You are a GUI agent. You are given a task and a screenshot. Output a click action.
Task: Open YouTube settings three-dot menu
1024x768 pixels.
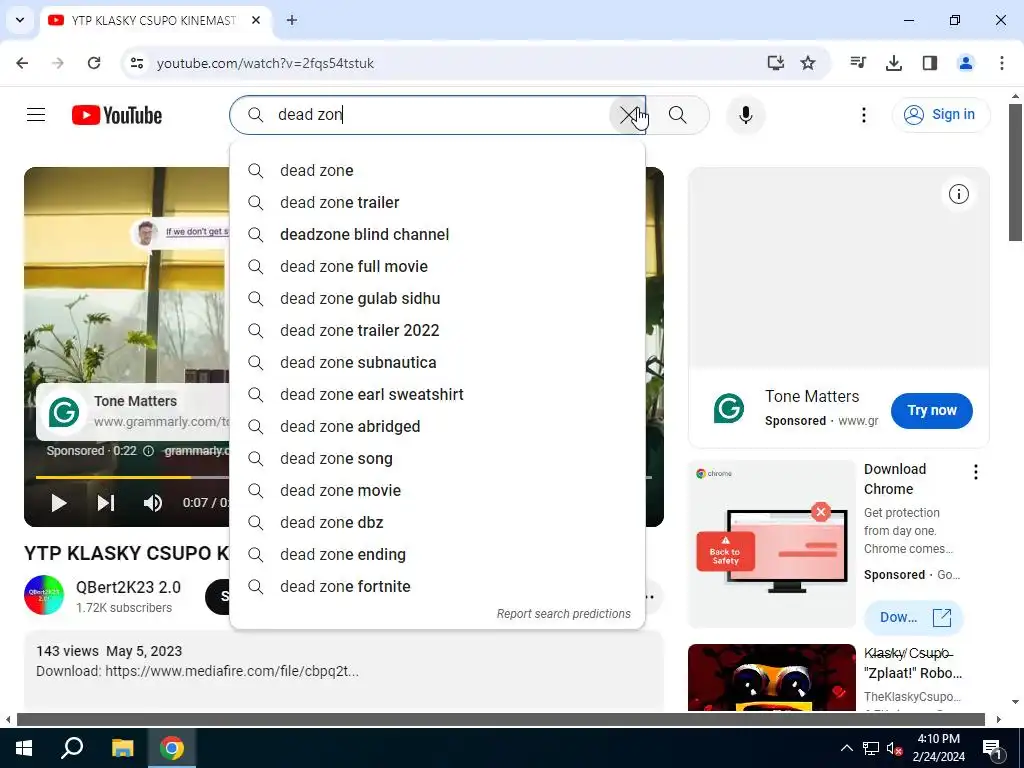pyautogui.click(x=863, y=115)
